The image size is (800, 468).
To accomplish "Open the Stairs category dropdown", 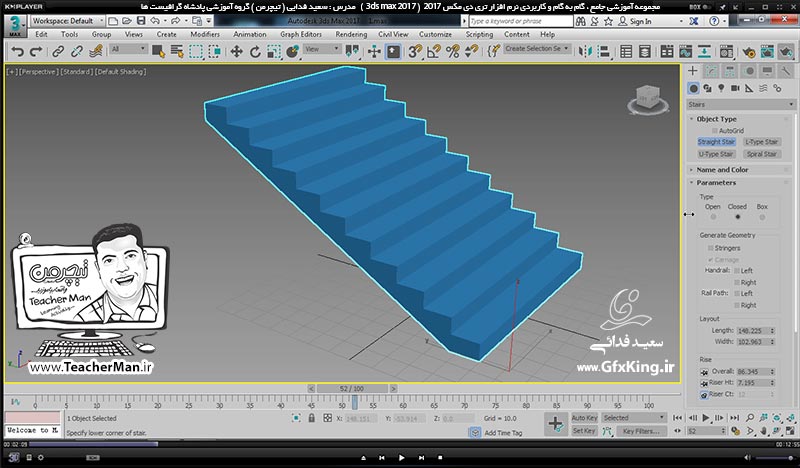I will pyautogui.click(x=741, y=104).
